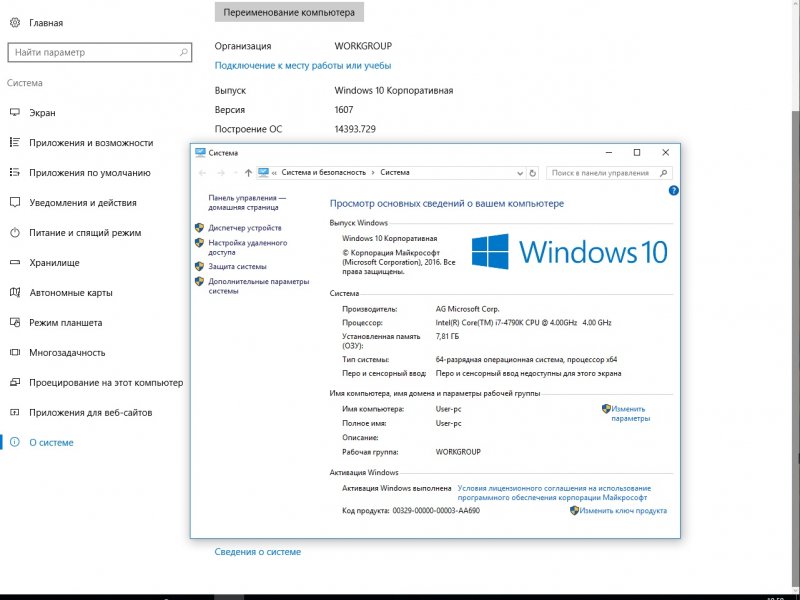Click Изменить параметры for computer name
This screenshot has height=600, width=800.
coord(631,414)
